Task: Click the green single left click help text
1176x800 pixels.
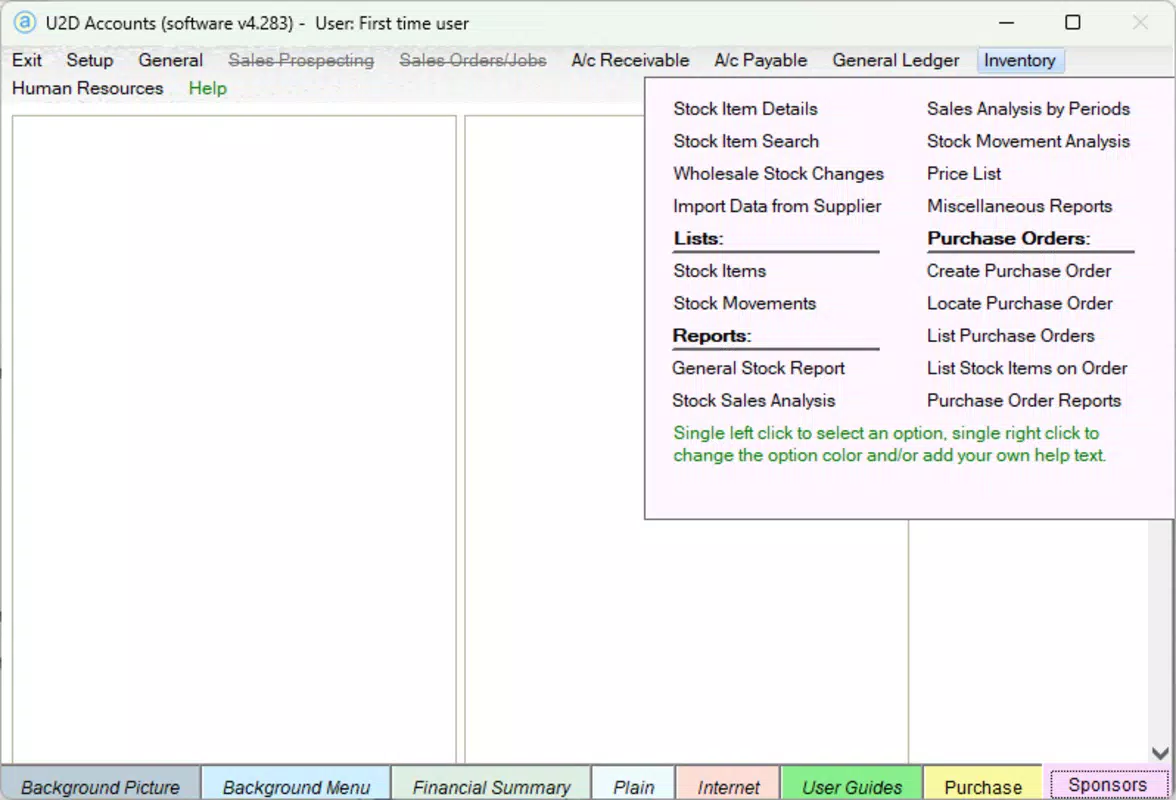Action: point(890,444)
